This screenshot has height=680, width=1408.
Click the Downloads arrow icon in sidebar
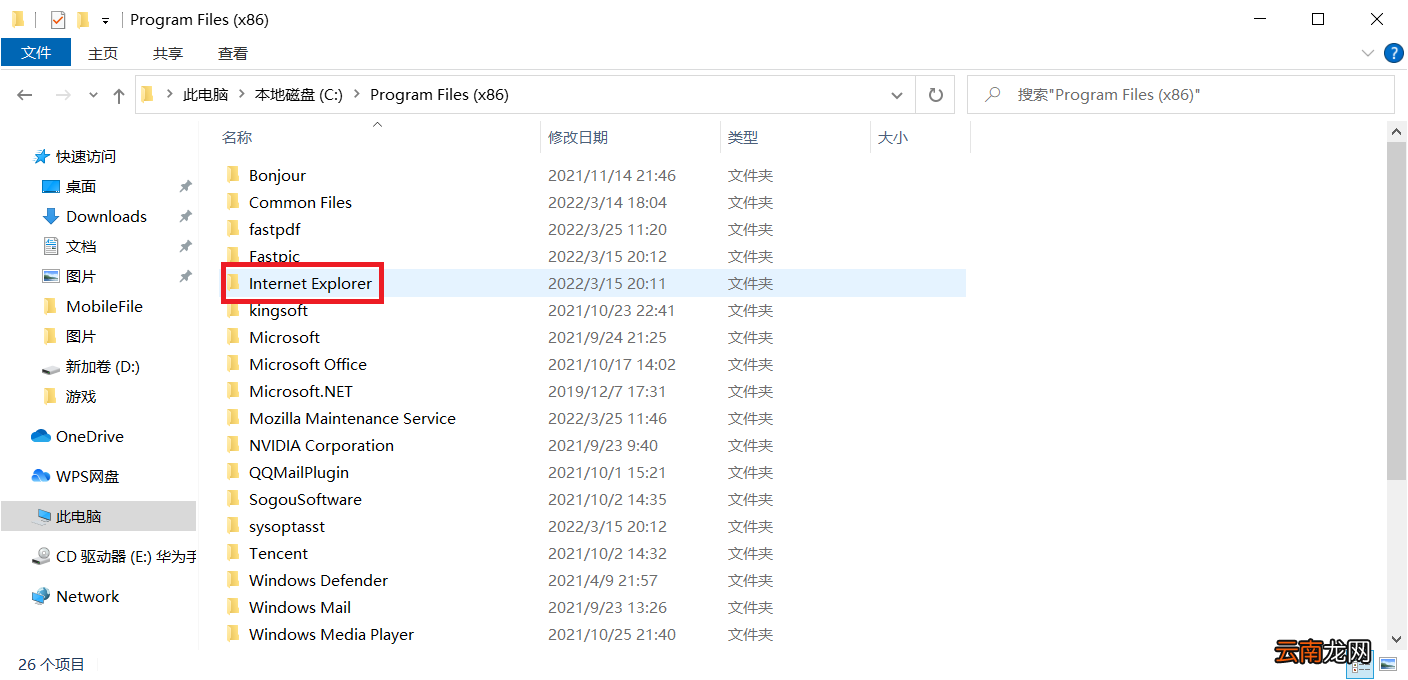pos(51,216)
